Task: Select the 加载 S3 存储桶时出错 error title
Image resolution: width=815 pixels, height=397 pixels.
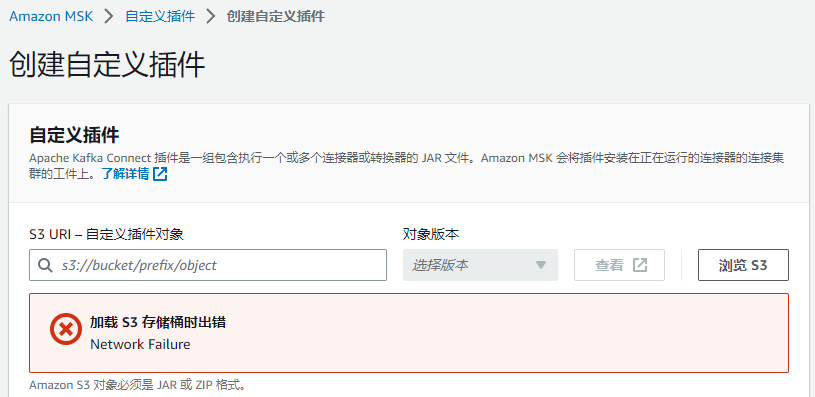Action: 158,322
